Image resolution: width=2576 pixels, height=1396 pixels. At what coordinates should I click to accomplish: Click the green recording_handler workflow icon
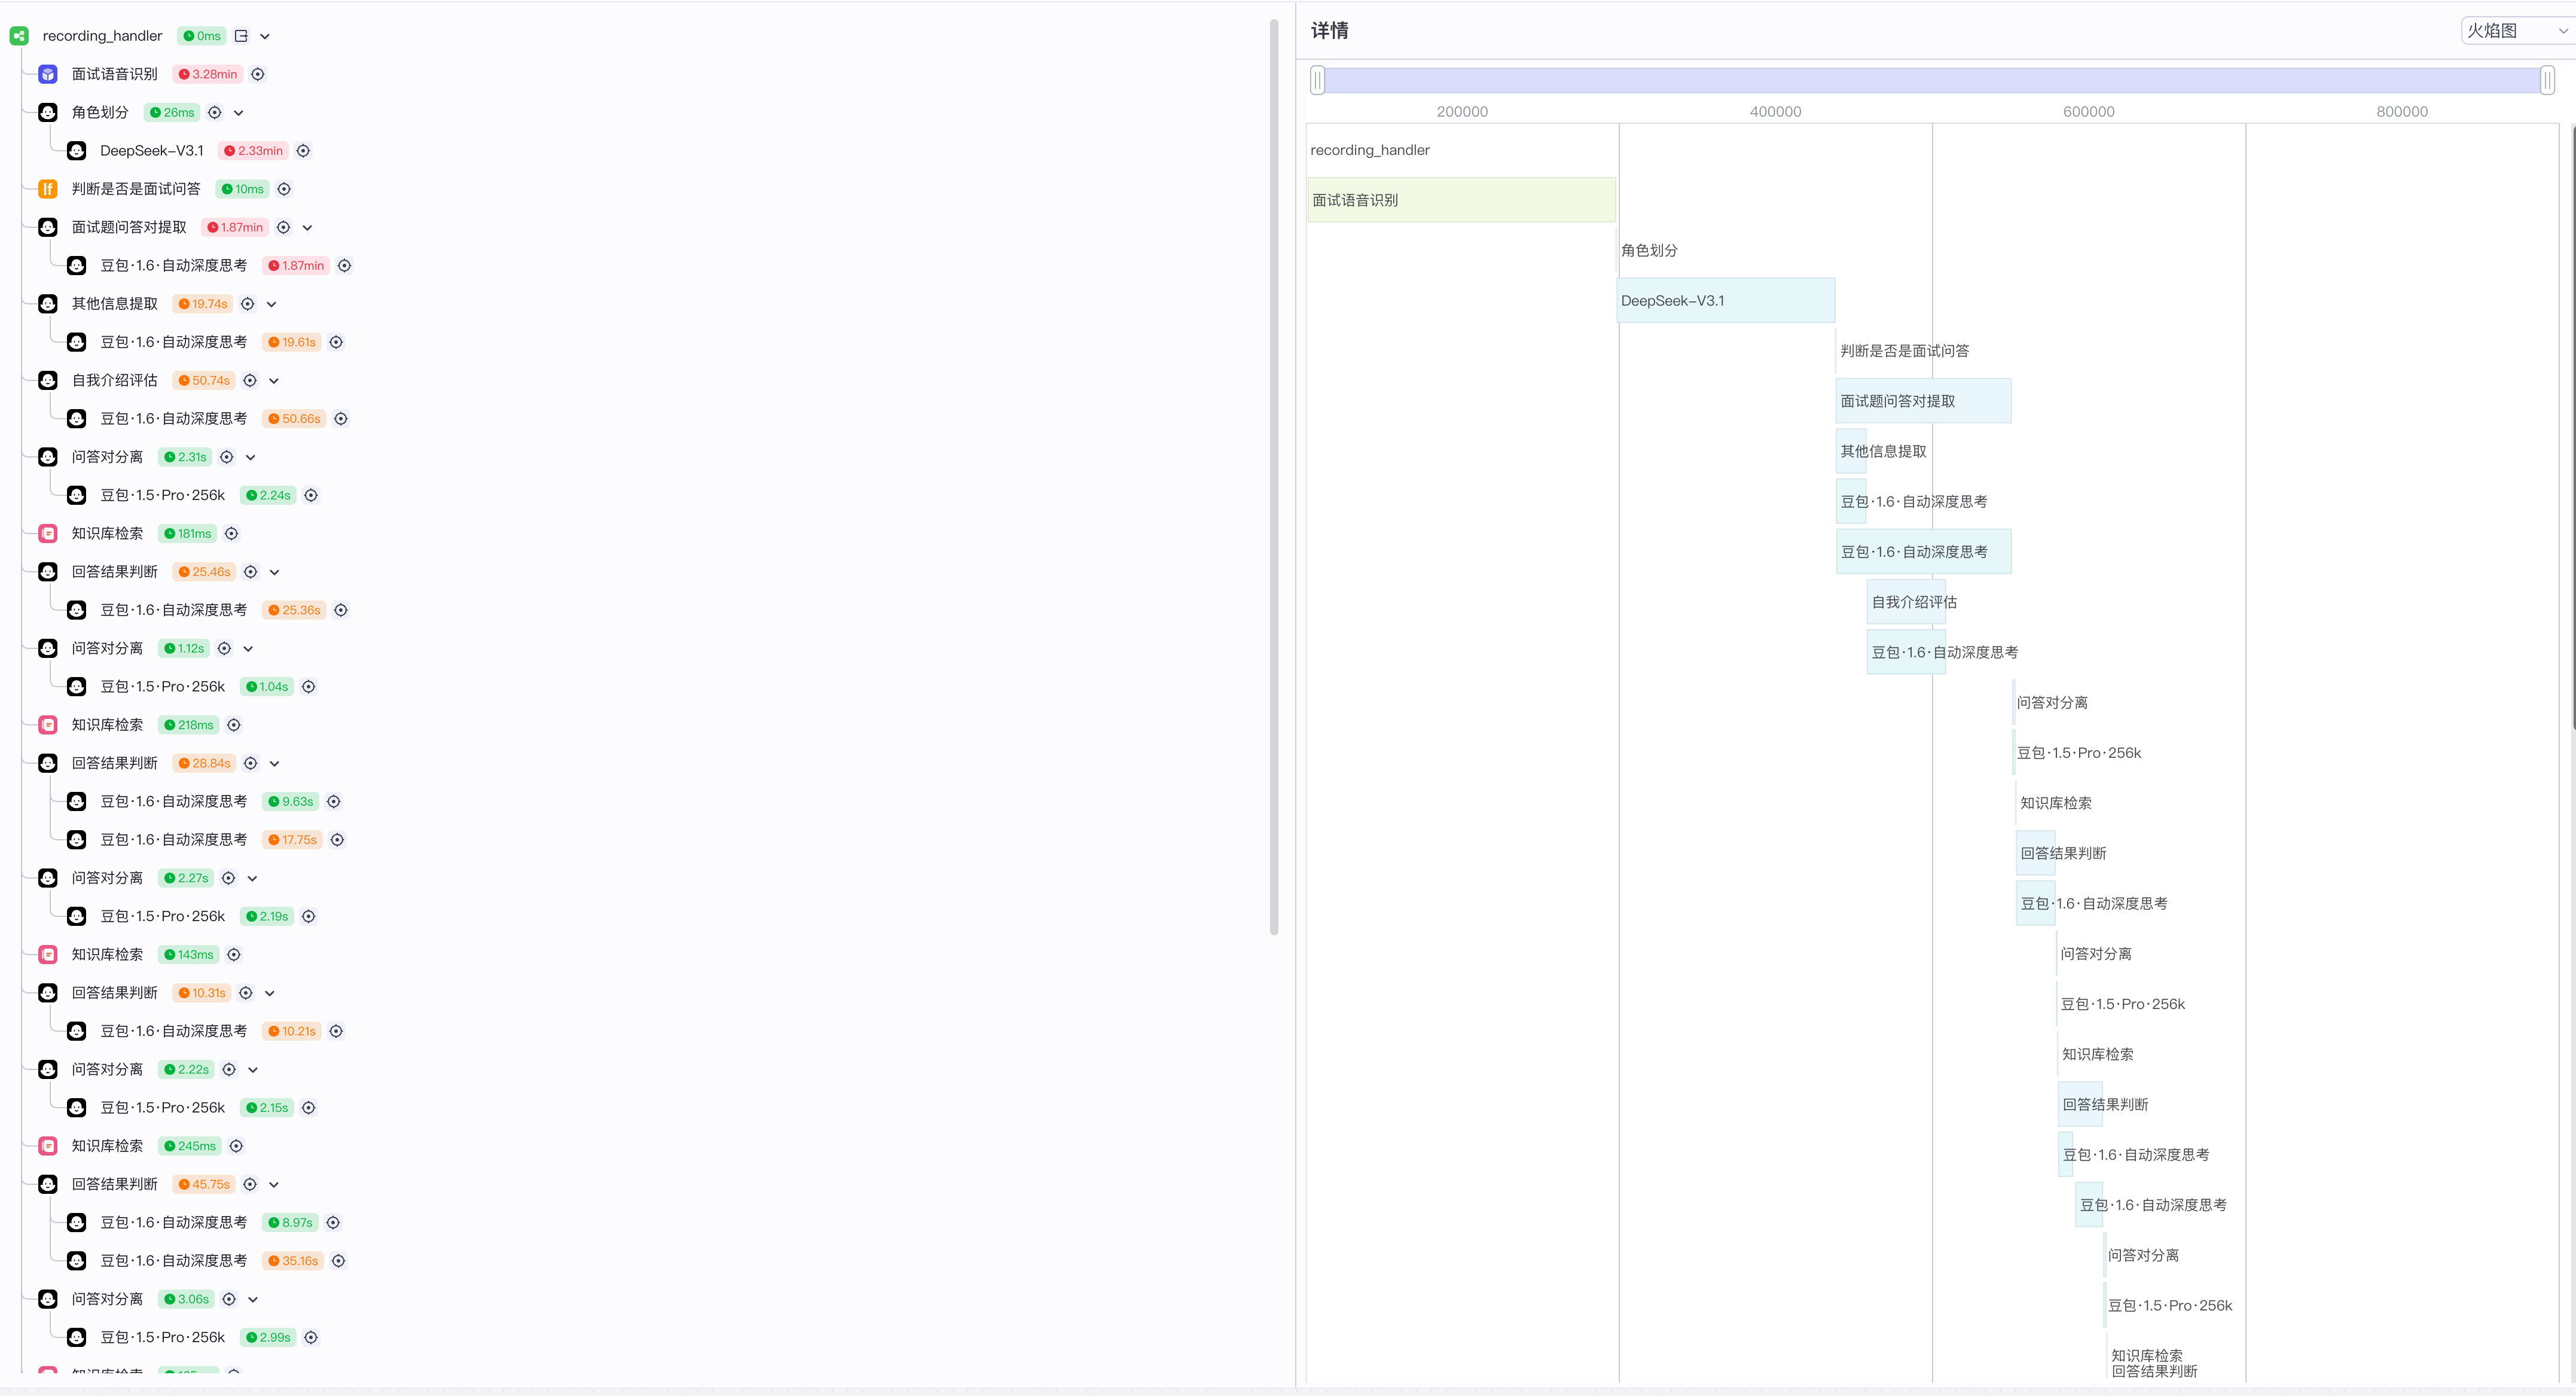[x=19, y=36]
